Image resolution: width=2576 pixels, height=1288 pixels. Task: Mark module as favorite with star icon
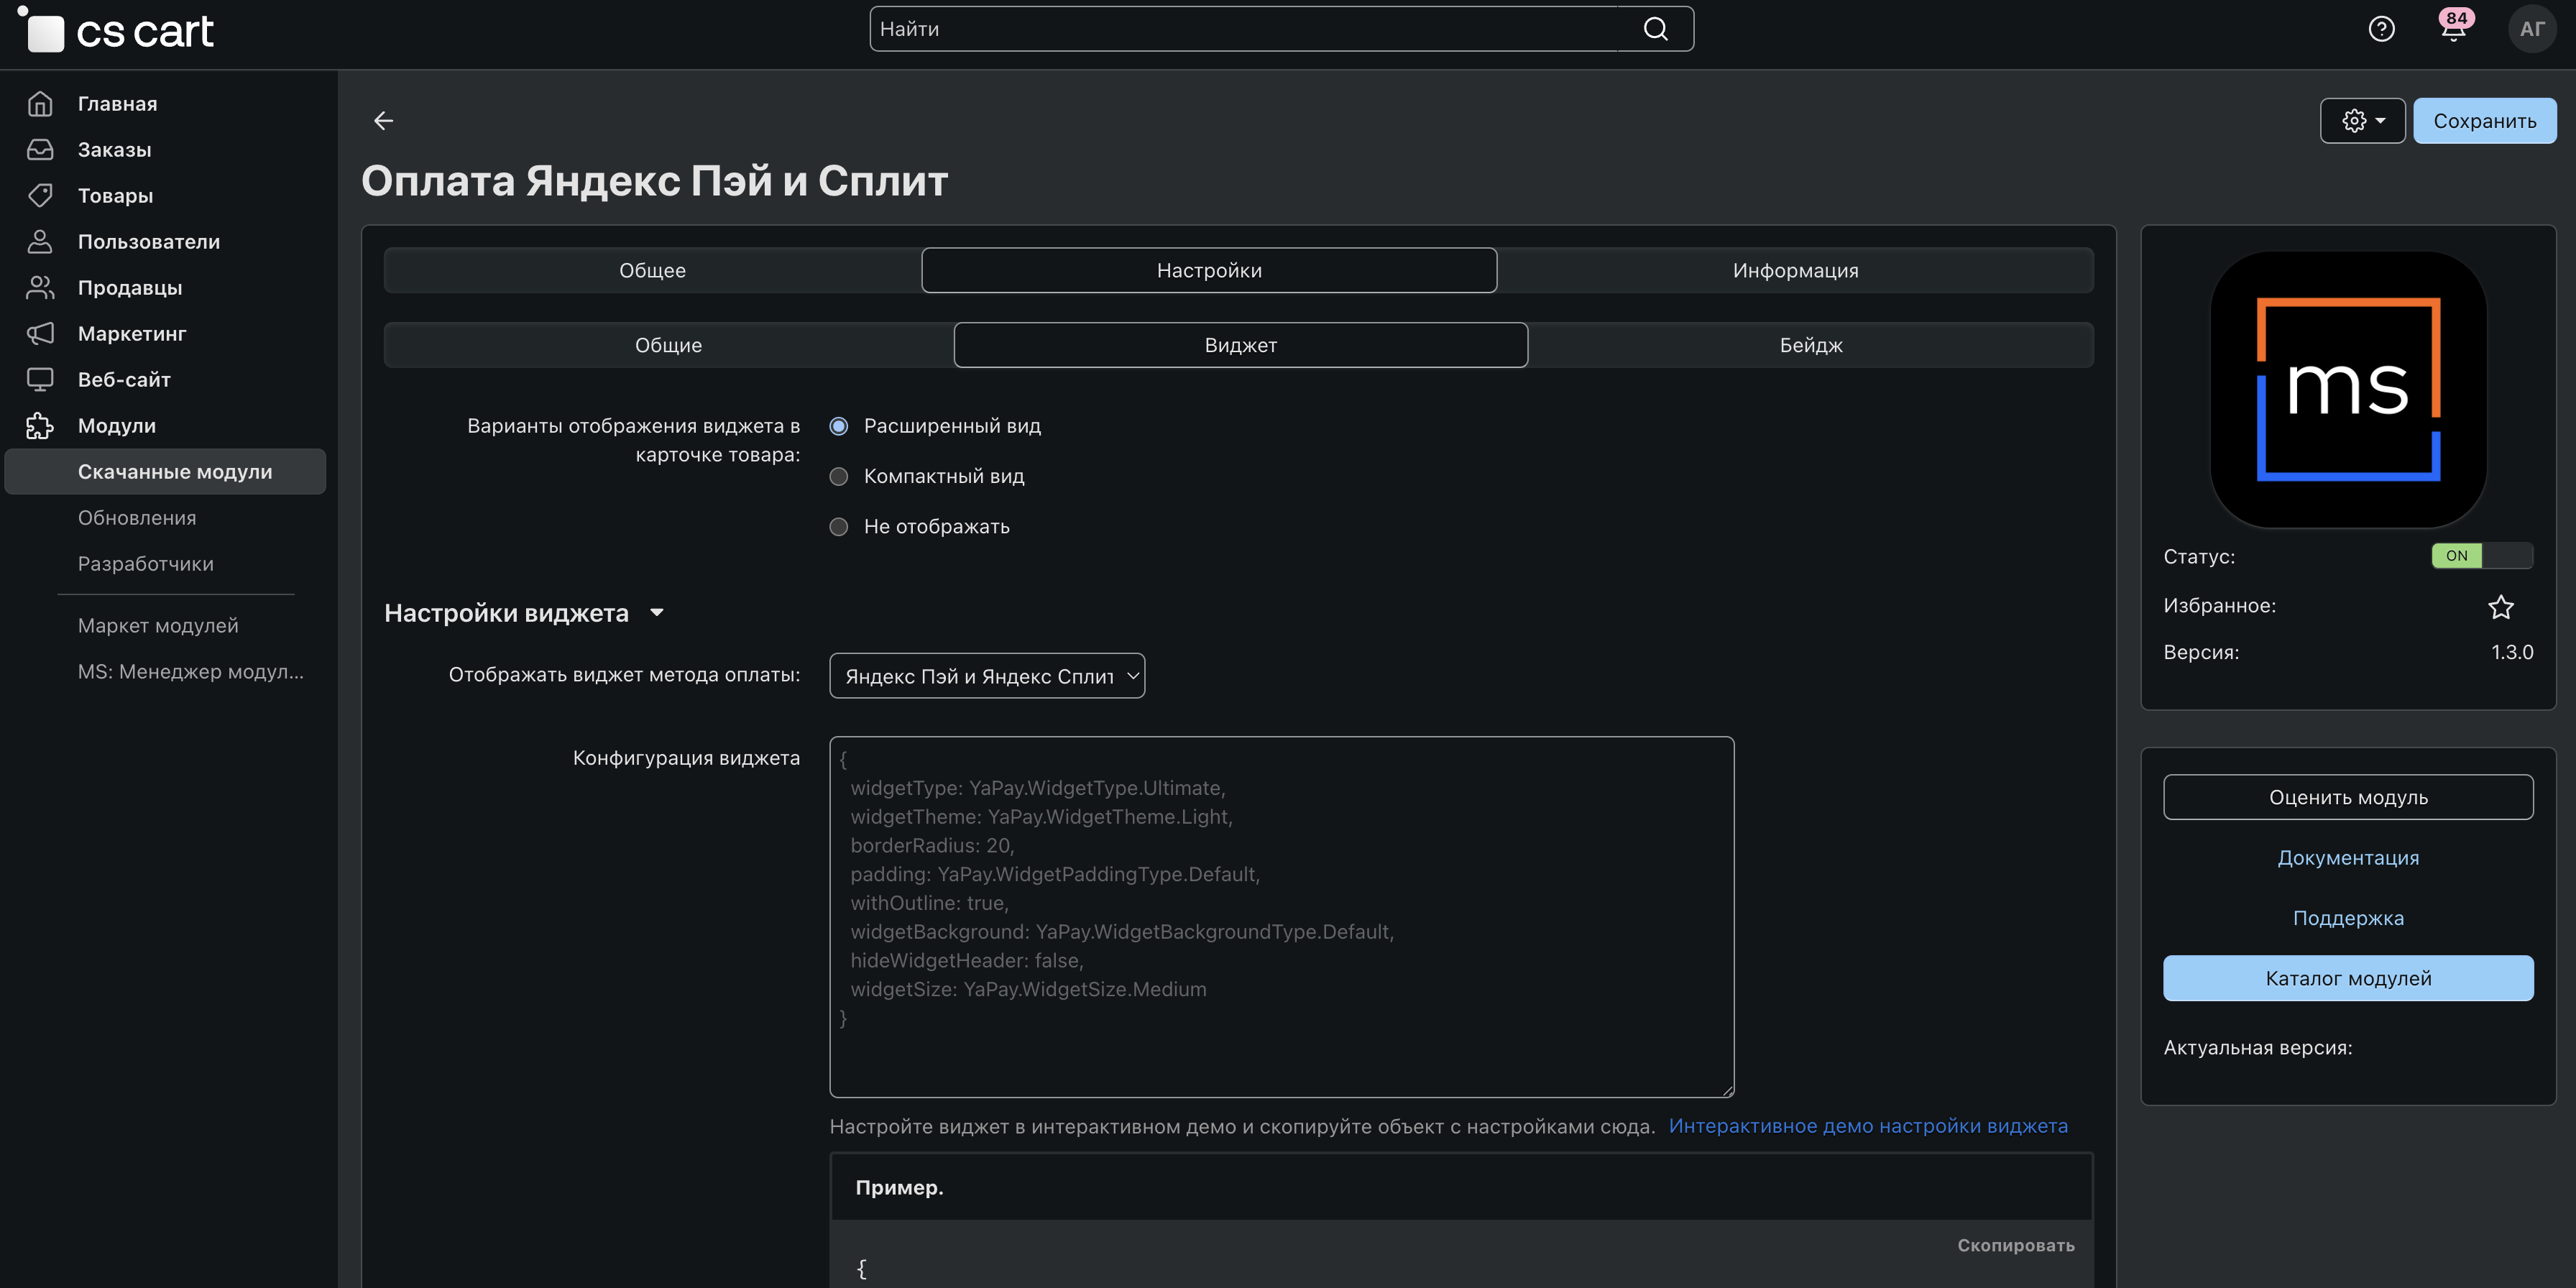[2500, 606]
